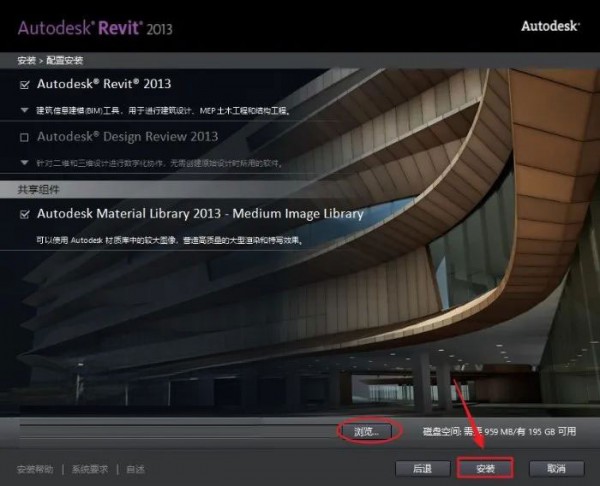Screen dimensions: 600x486
Task: Select the Material Library Medium Image Library title
Action: [x=200, y=214]
